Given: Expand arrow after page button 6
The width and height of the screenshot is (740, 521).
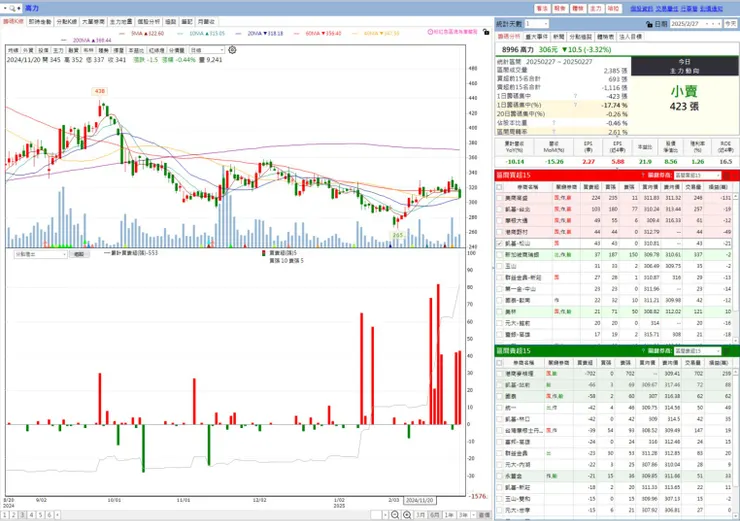Looking at the screenshot, I should (x=57, y=515).
